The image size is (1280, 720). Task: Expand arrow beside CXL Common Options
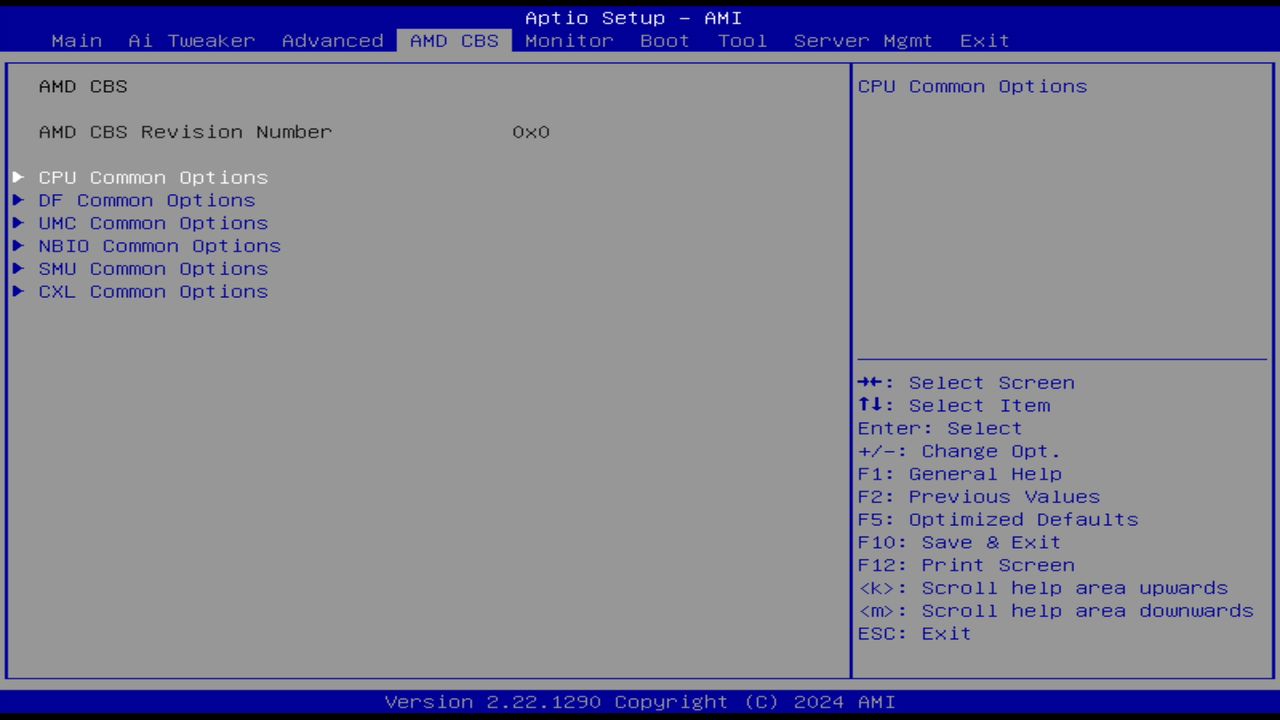pos(18,292)
